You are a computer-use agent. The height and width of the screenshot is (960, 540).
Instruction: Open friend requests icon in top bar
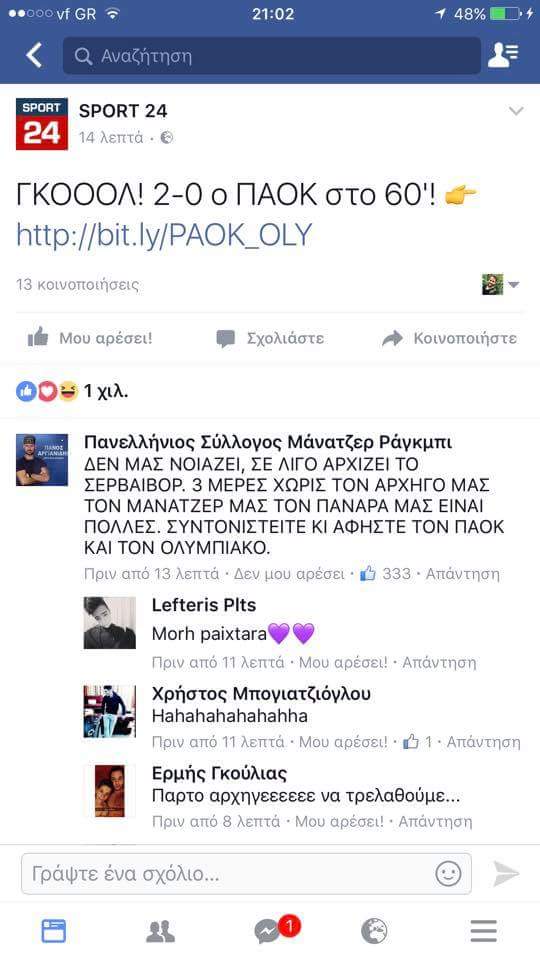click(x=503, y=56)
